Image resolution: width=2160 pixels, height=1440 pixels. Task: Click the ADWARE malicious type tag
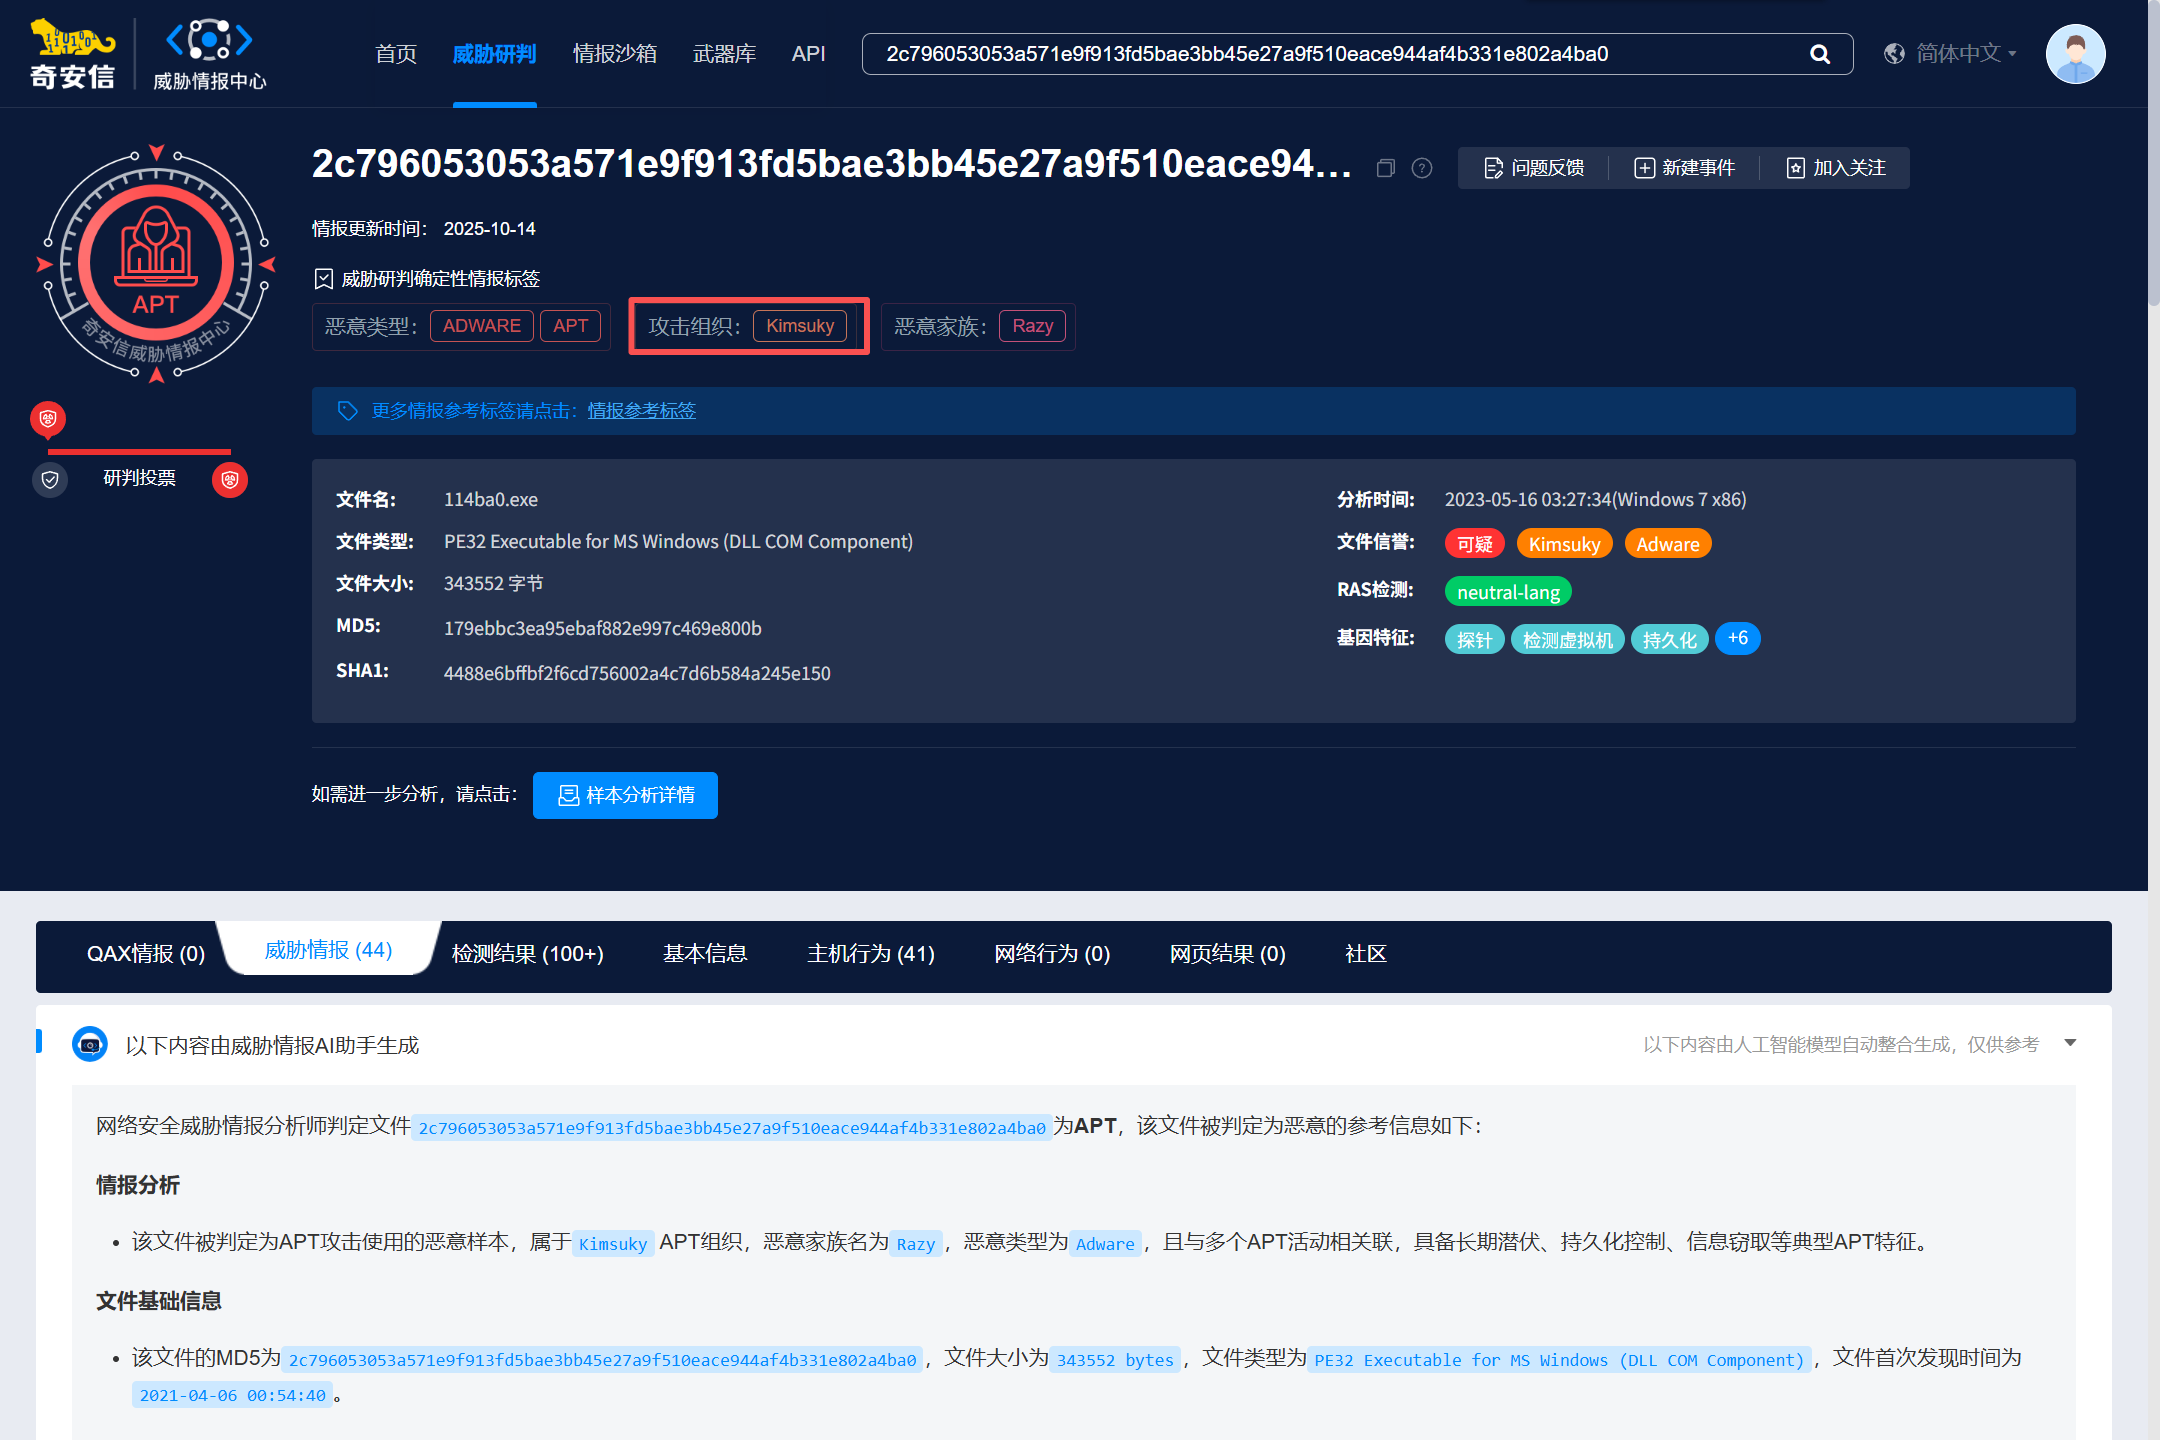pos(482,326)
